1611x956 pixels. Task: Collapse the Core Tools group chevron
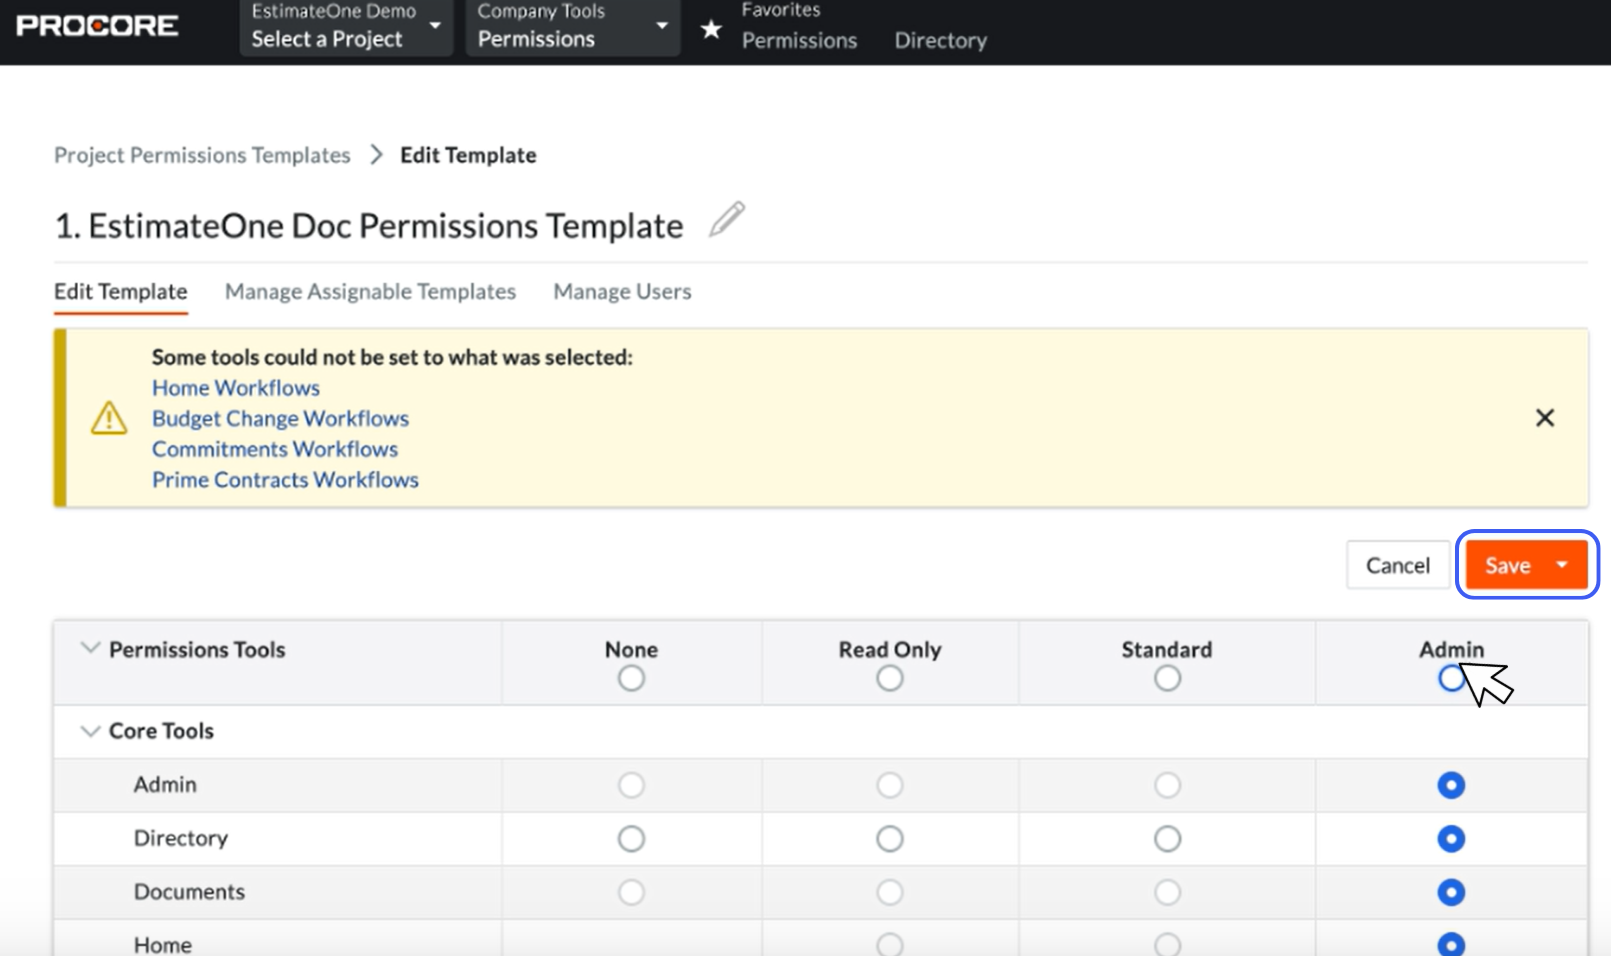(90, 731)
